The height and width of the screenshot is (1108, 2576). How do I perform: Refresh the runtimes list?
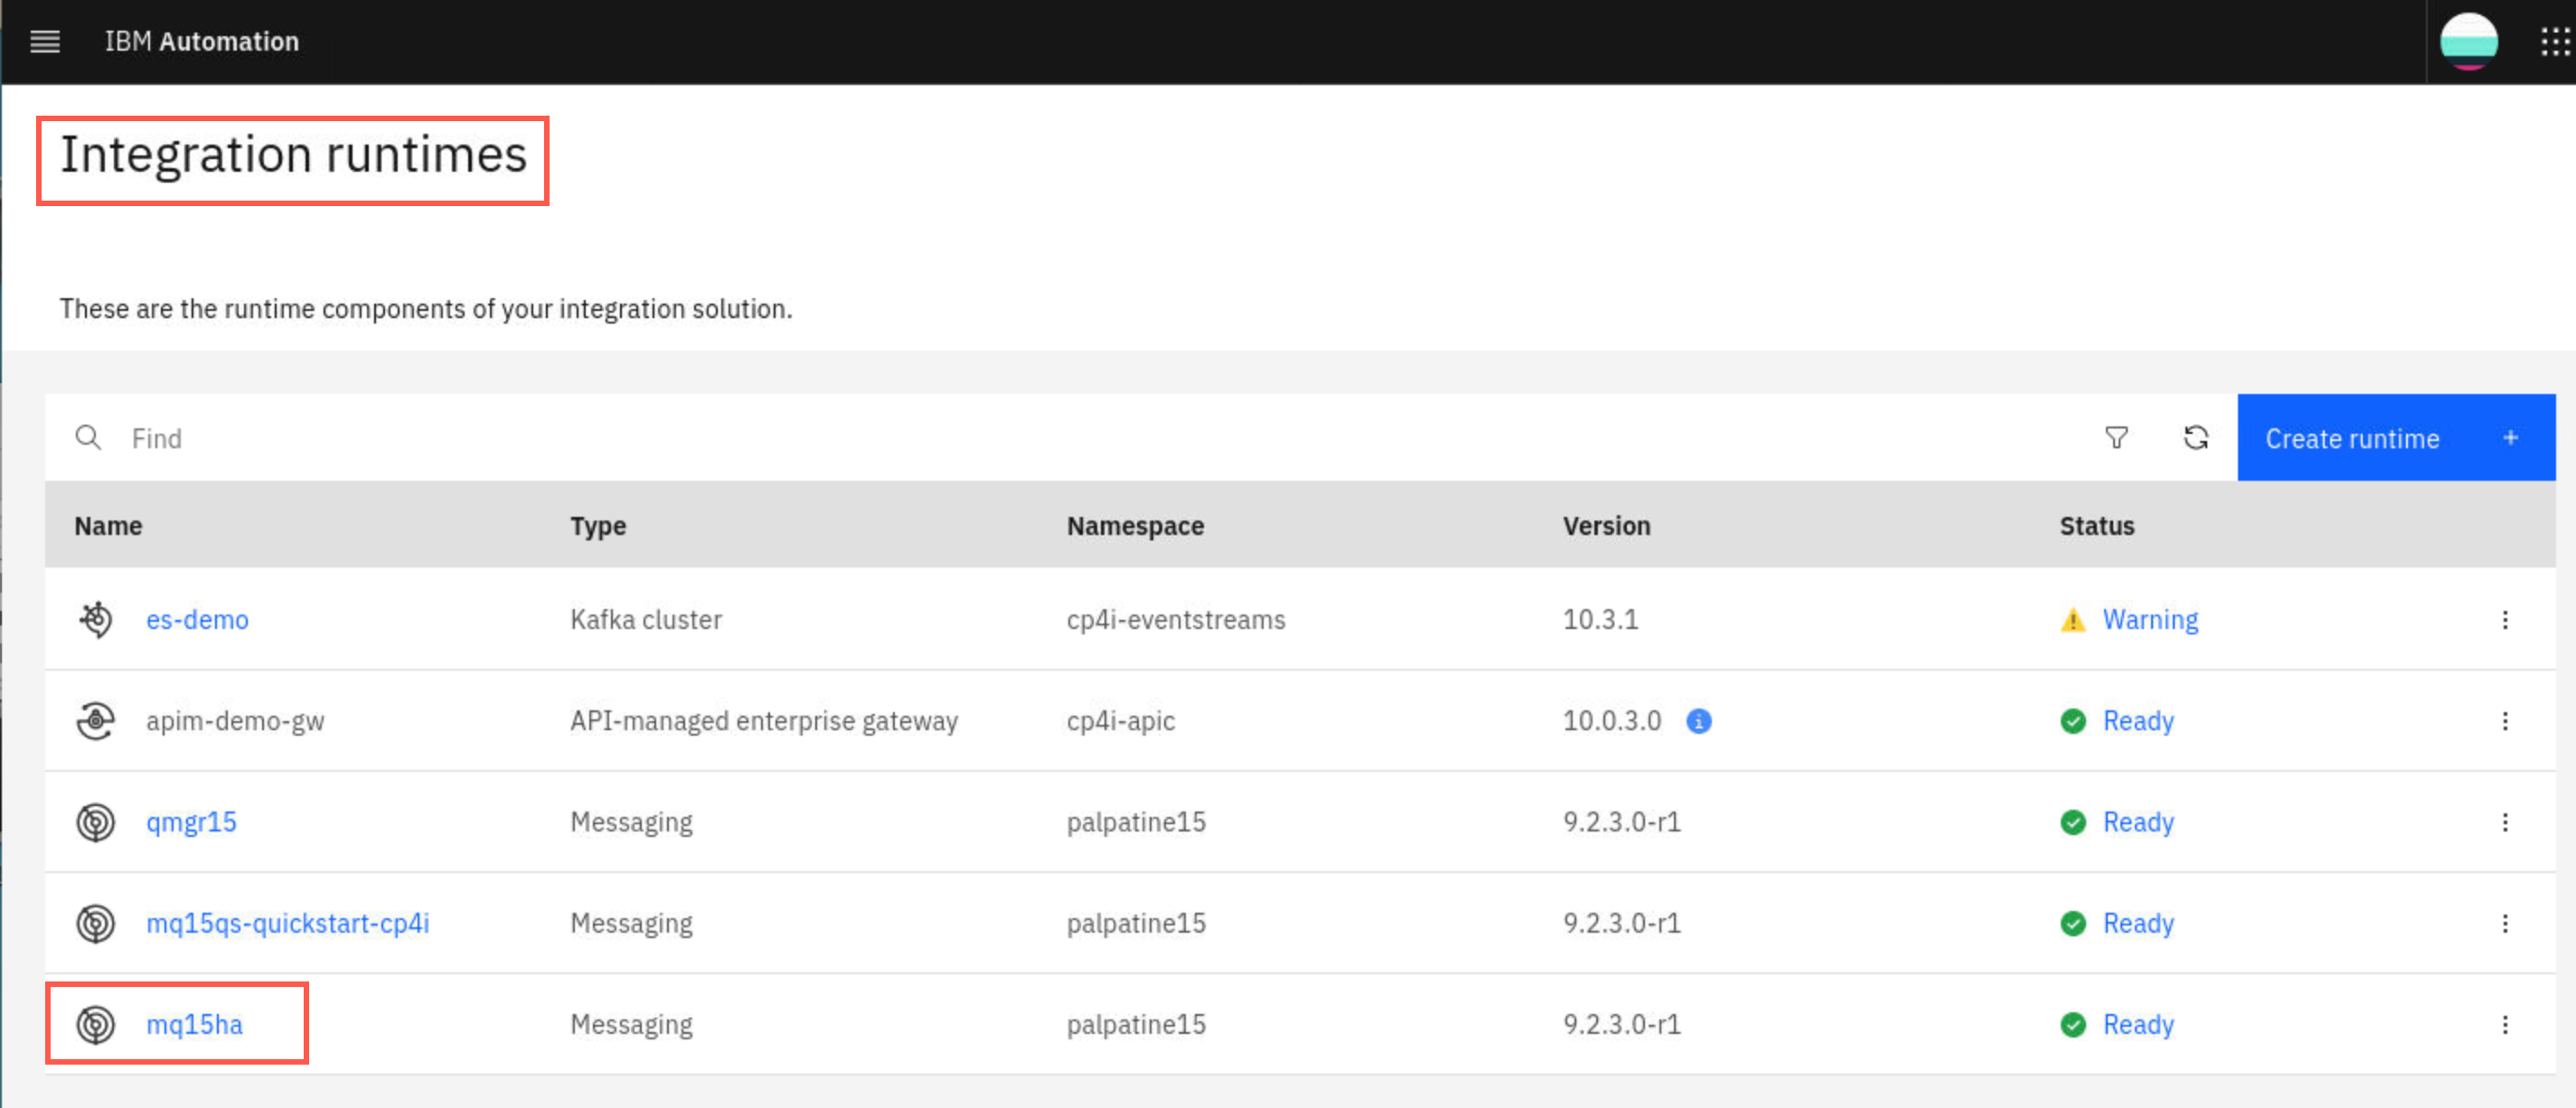(2196, 438)
